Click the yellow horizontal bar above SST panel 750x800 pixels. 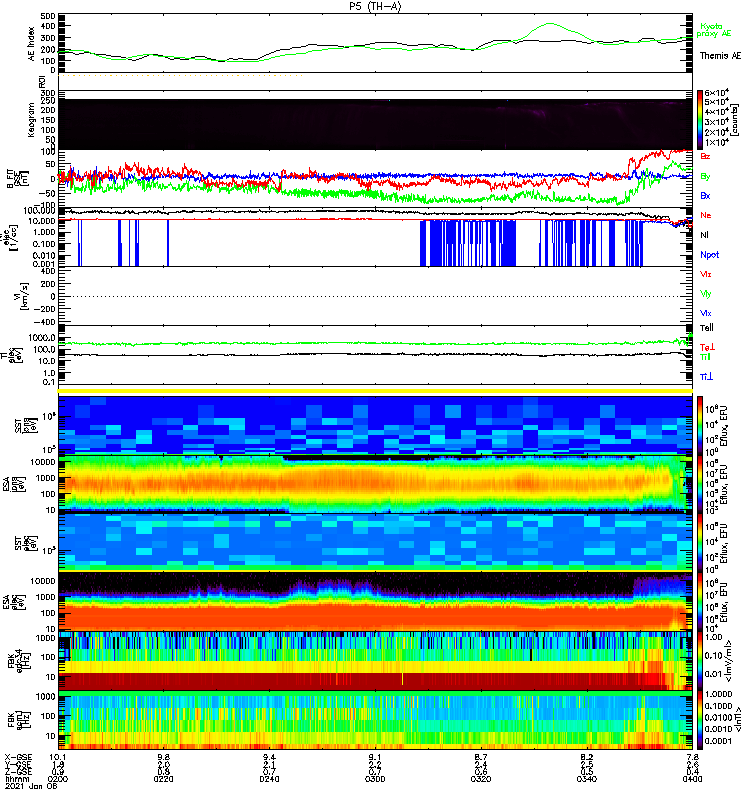coord(375,391)
